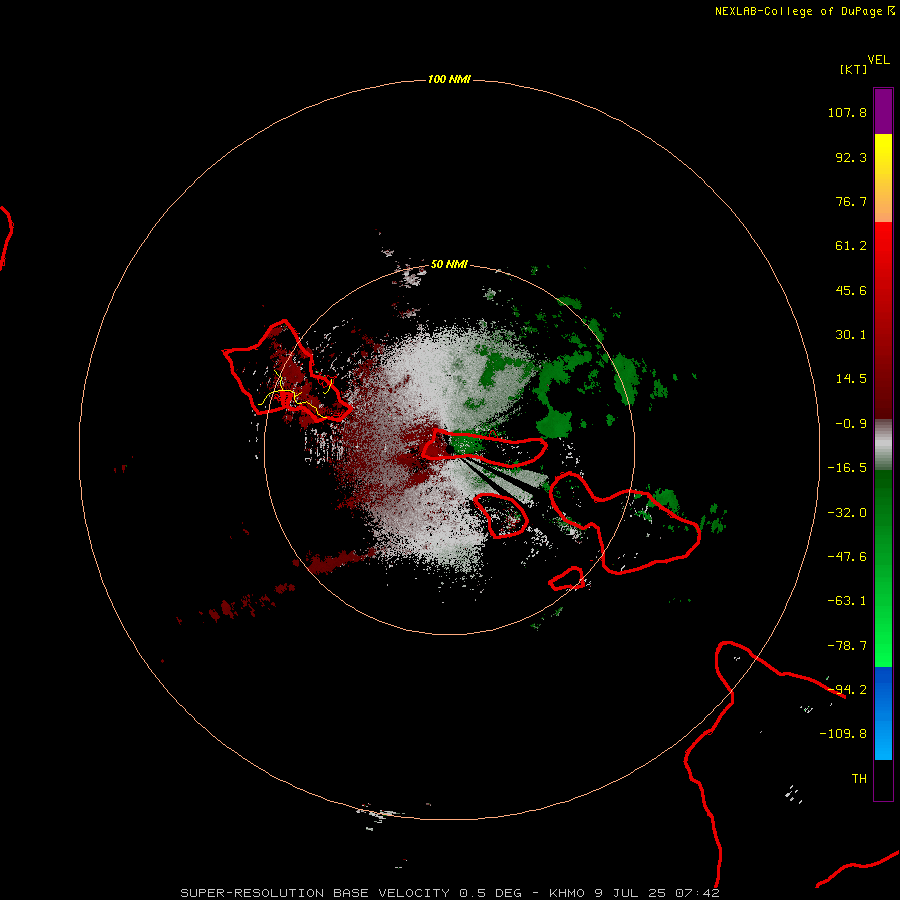Click the -32.0 legend value
This screenshot has height=900, width=900.
tap(847, 513)
